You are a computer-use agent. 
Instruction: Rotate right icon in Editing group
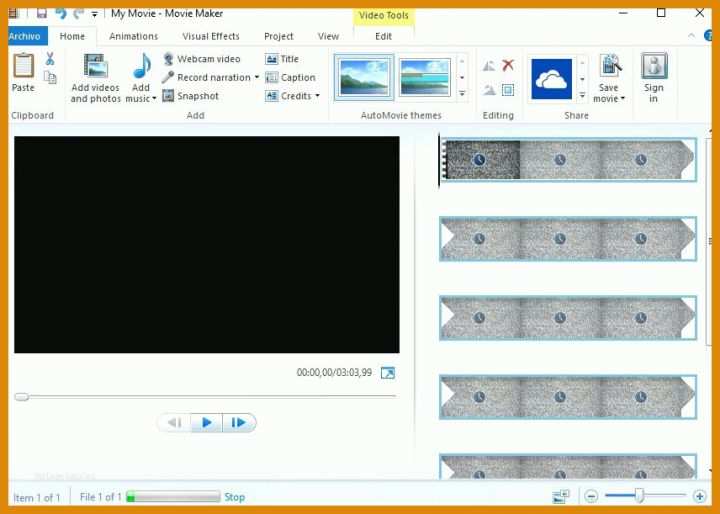pyautogui.click(x=489, y=90)
